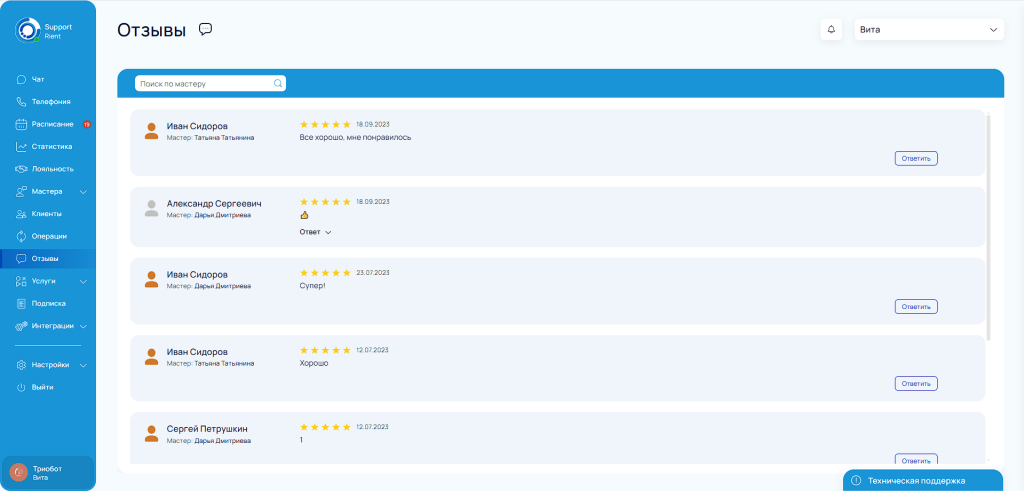Image resolution: width=1024 pixels, height=491 pixels.
Task: Open the Вита account dropdown
Action: tap(928, 30)
